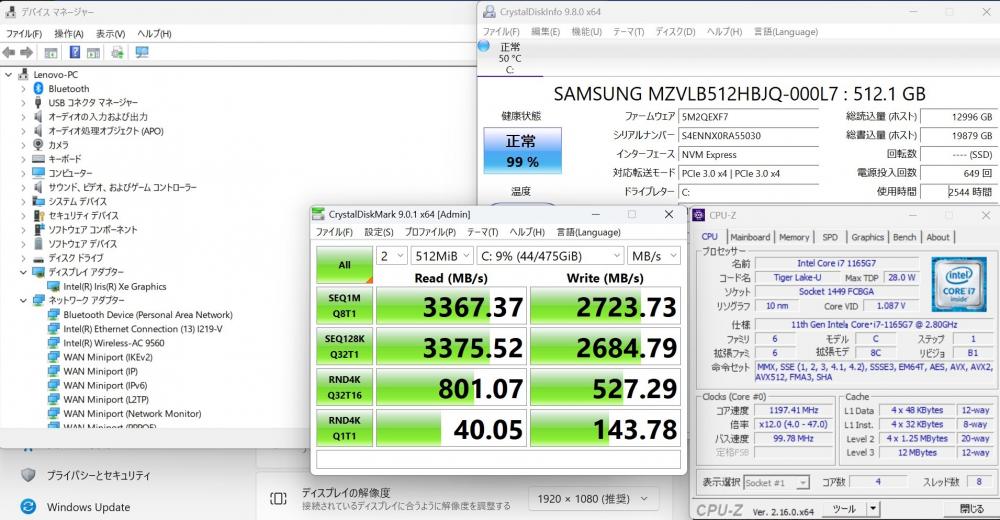Screen dimensions: 1000x520
Task: Select WAN Miniport (IKEv2) entry
Action: coord(108,357)
